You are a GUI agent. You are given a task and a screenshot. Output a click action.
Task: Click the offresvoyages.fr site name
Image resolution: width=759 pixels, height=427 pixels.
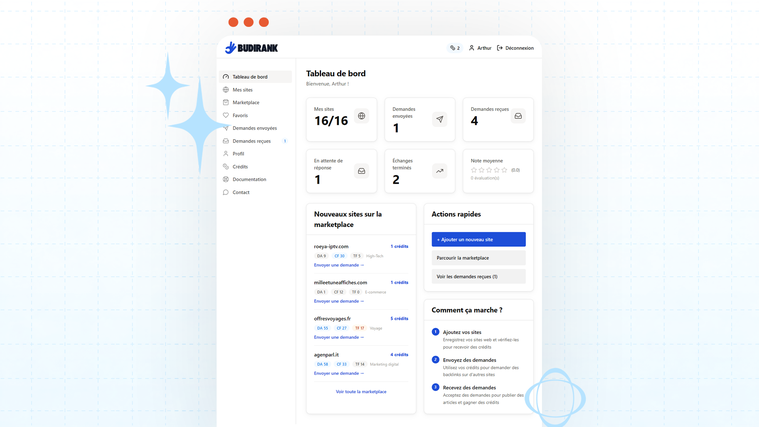[x=332, y=319]
